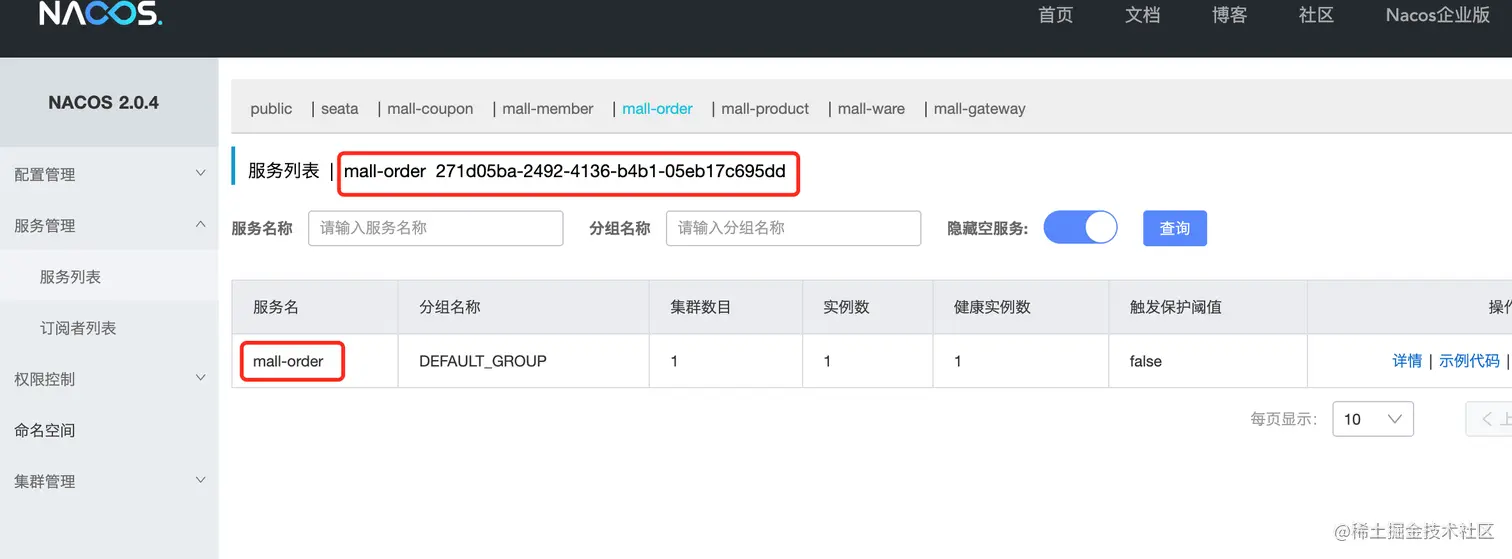Click the false value in 触发保护阈值 column
The image size is (1512, 559).
1146,361
